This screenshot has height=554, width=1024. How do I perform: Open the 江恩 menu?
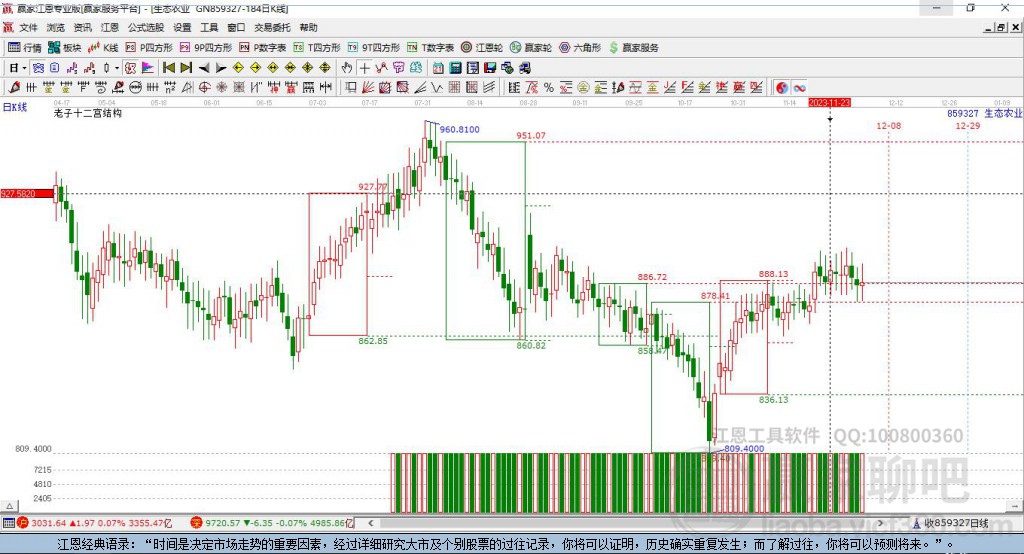(x=110, y=27)
